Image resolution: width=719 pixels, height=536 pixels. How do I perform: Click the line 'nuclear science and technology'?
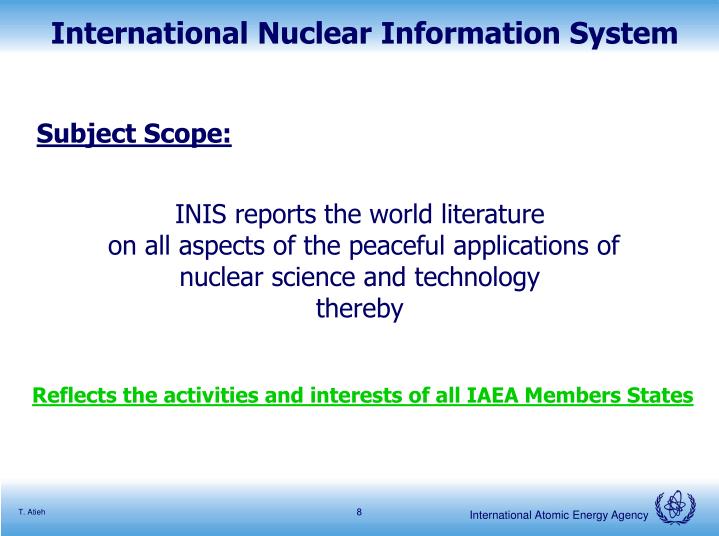click(360, 277)
